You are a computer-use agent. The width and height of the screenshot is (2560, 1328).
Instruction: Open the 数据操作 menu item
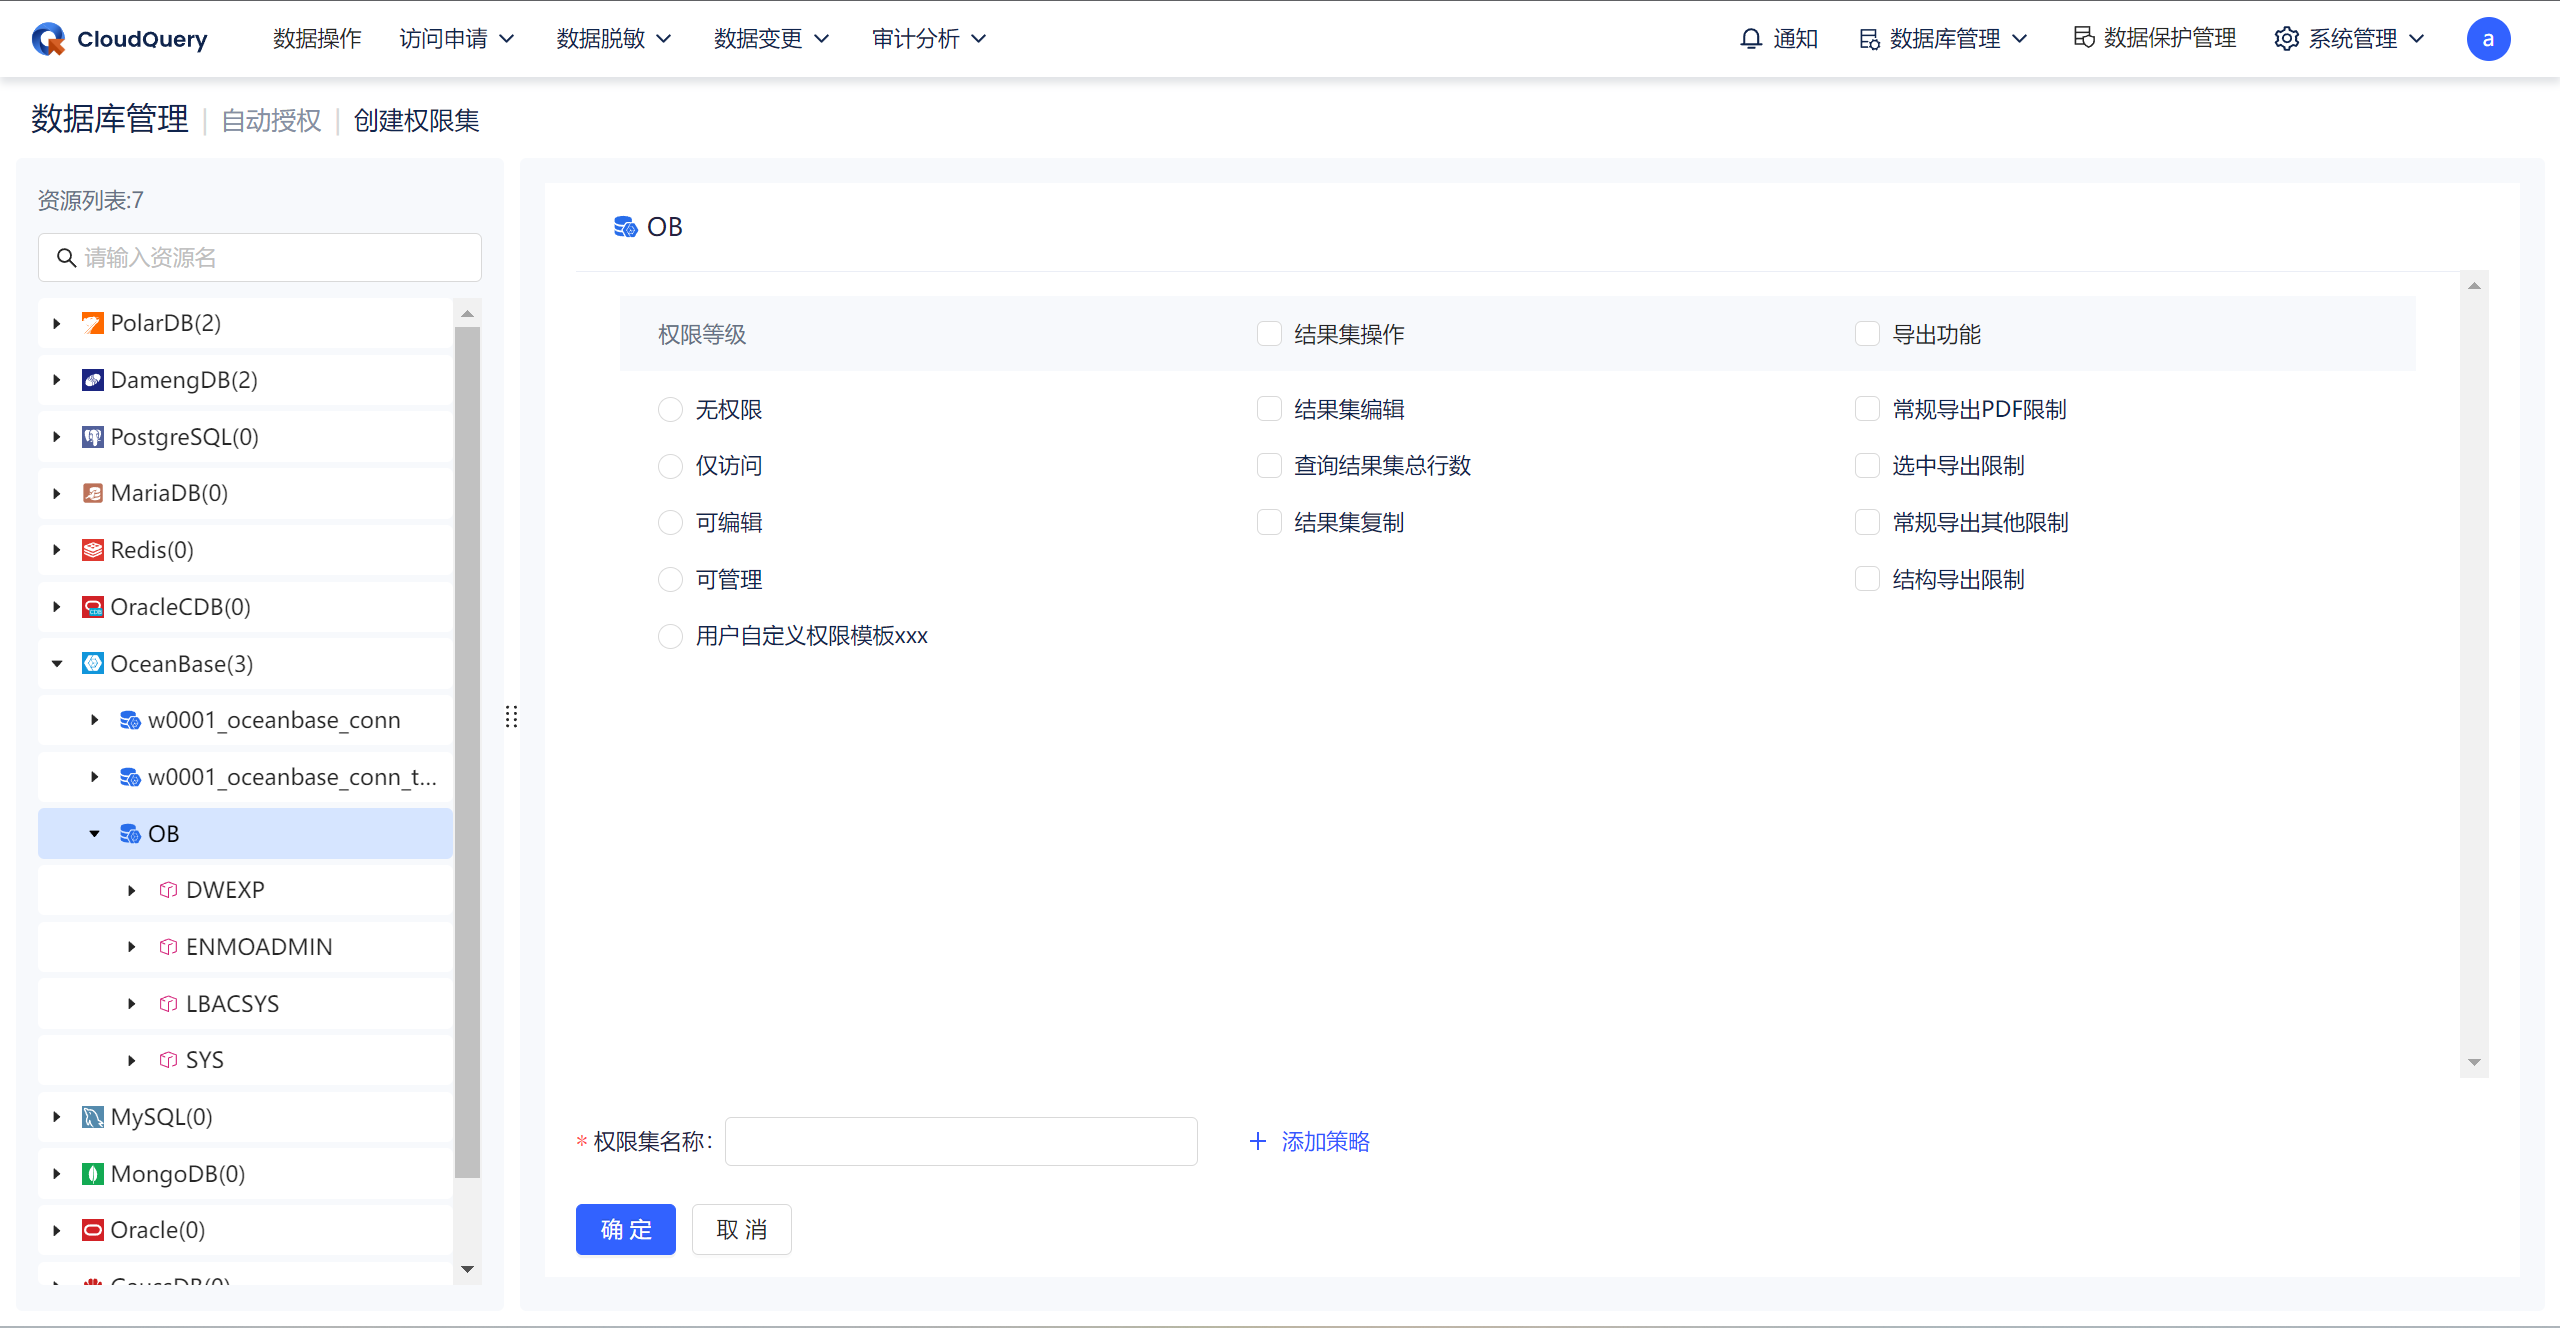coord(317,39)
